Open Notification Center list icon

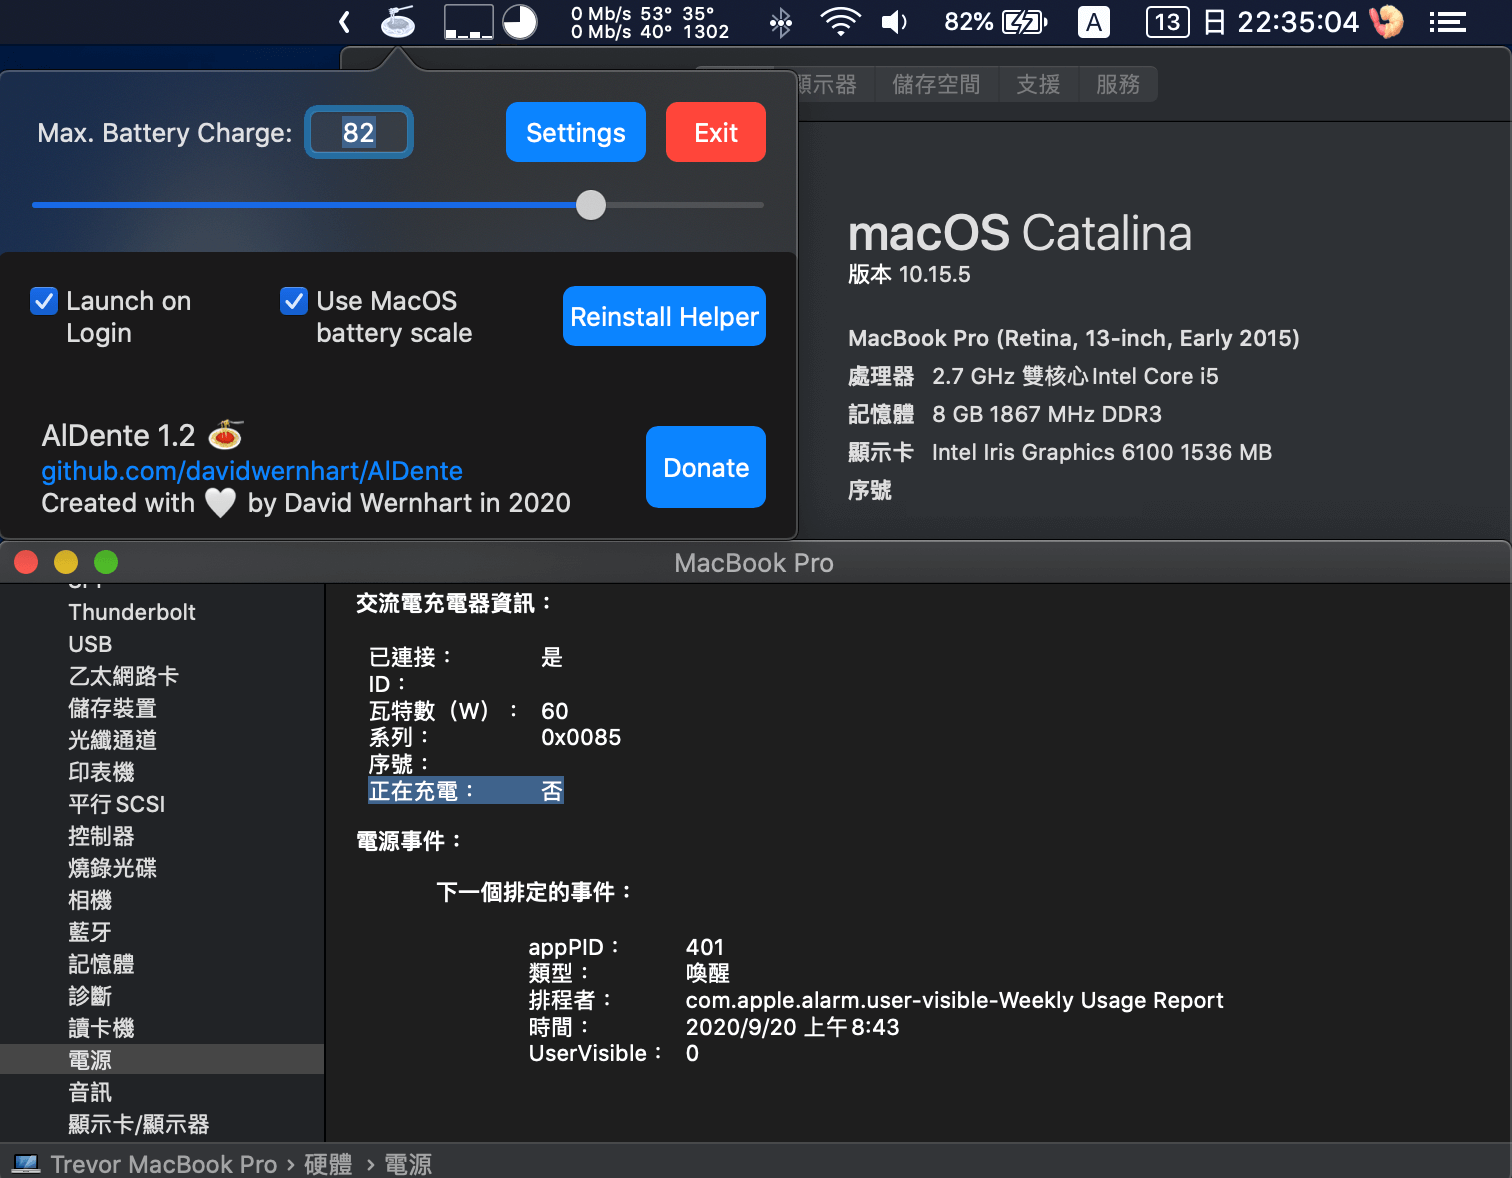(1447, 22)
